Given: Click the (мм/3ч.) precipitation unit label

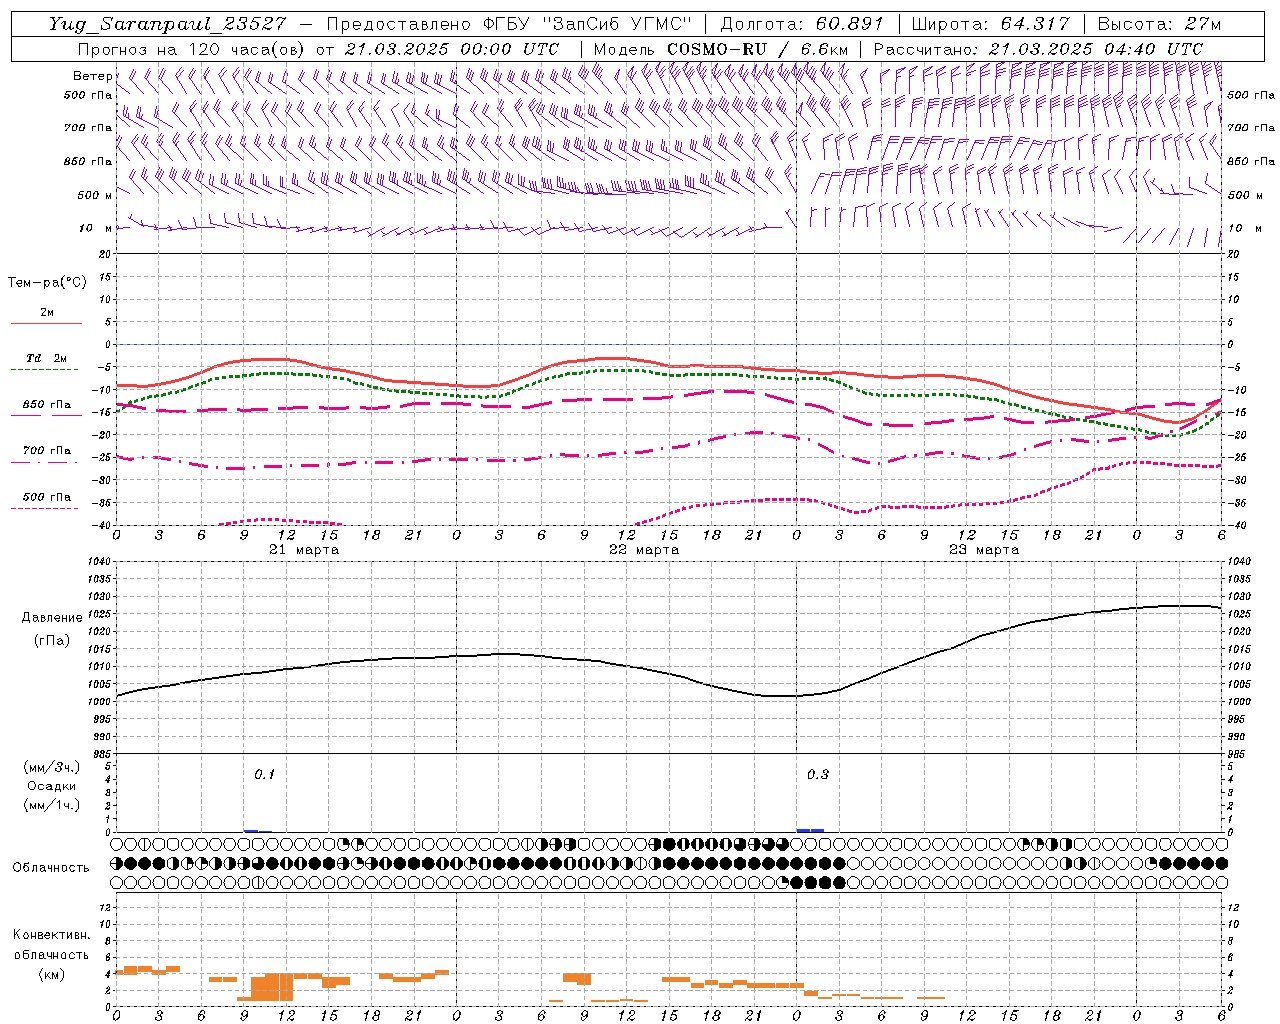Looking at the screenshot, I should [51, 767].
